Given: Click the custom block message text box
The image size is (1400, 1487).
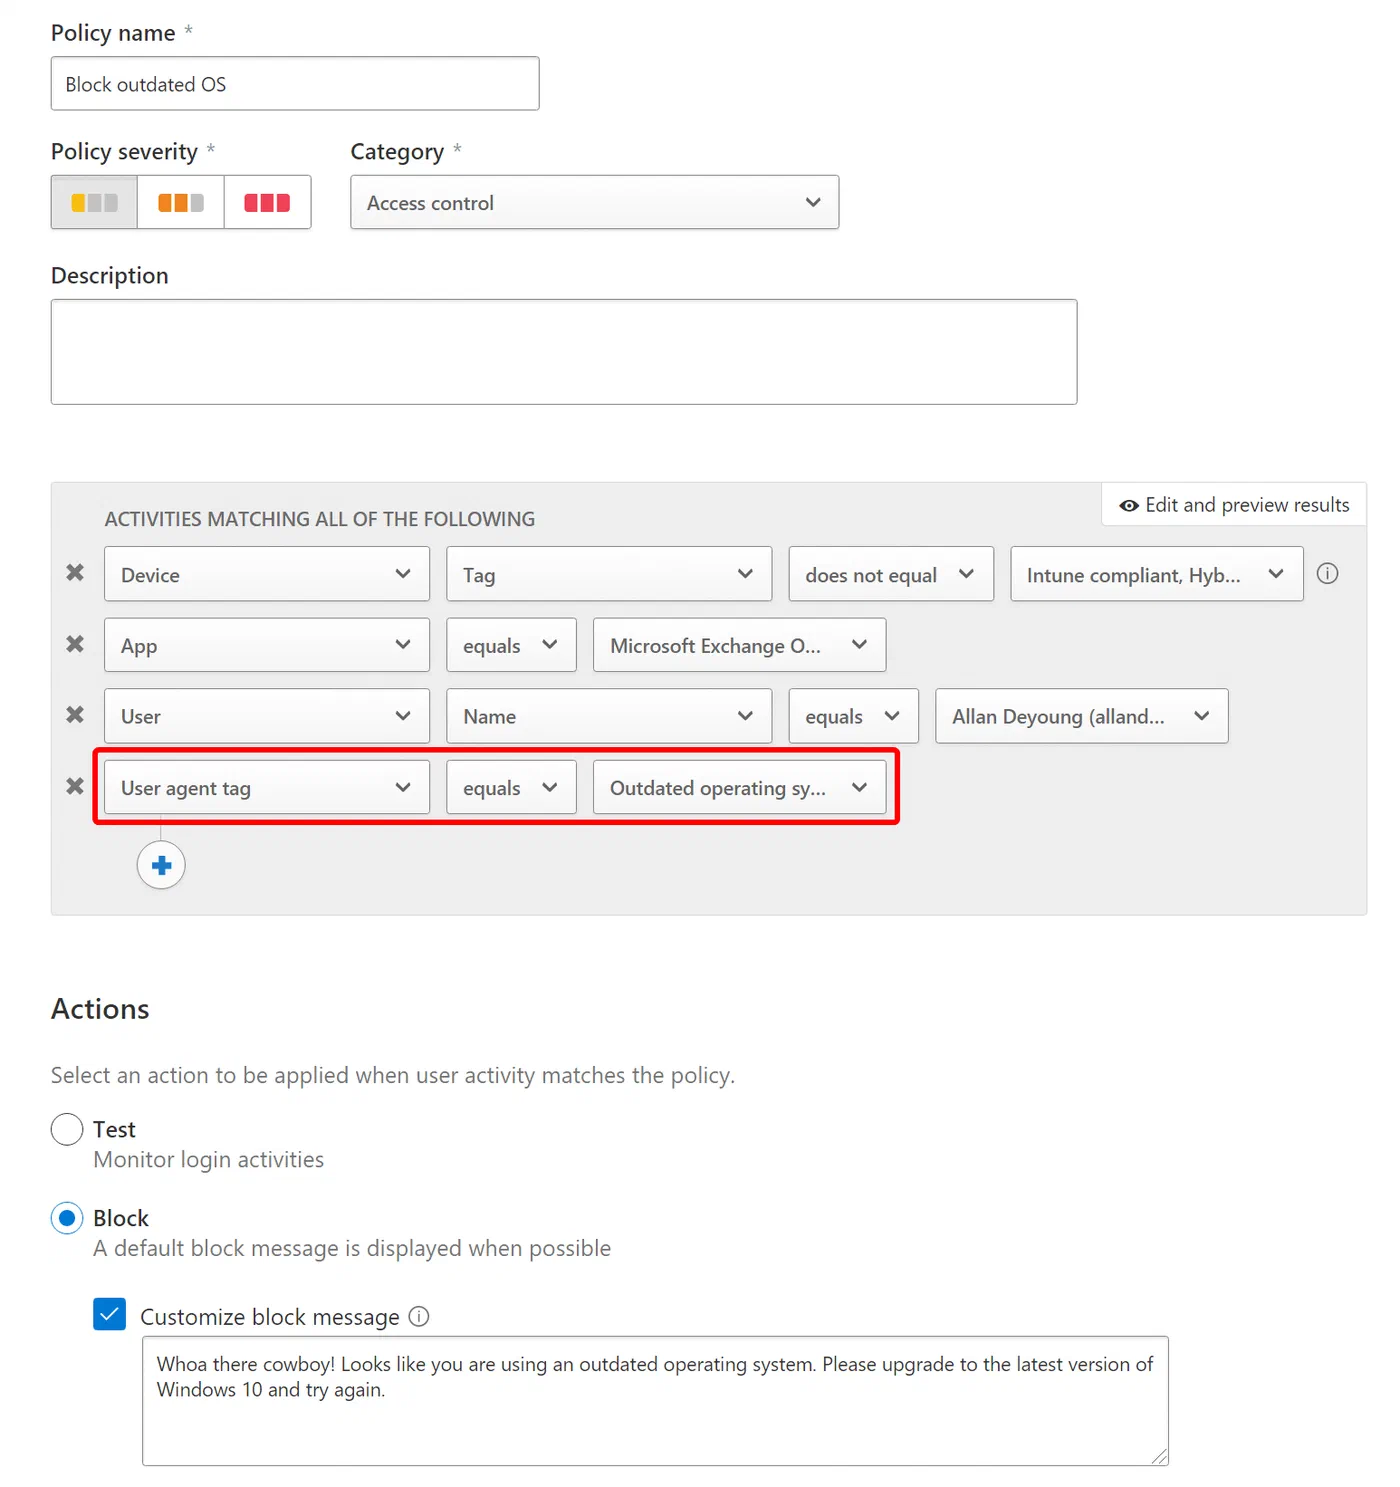Looking at the screenshot, I should [x=655, y=1401].
